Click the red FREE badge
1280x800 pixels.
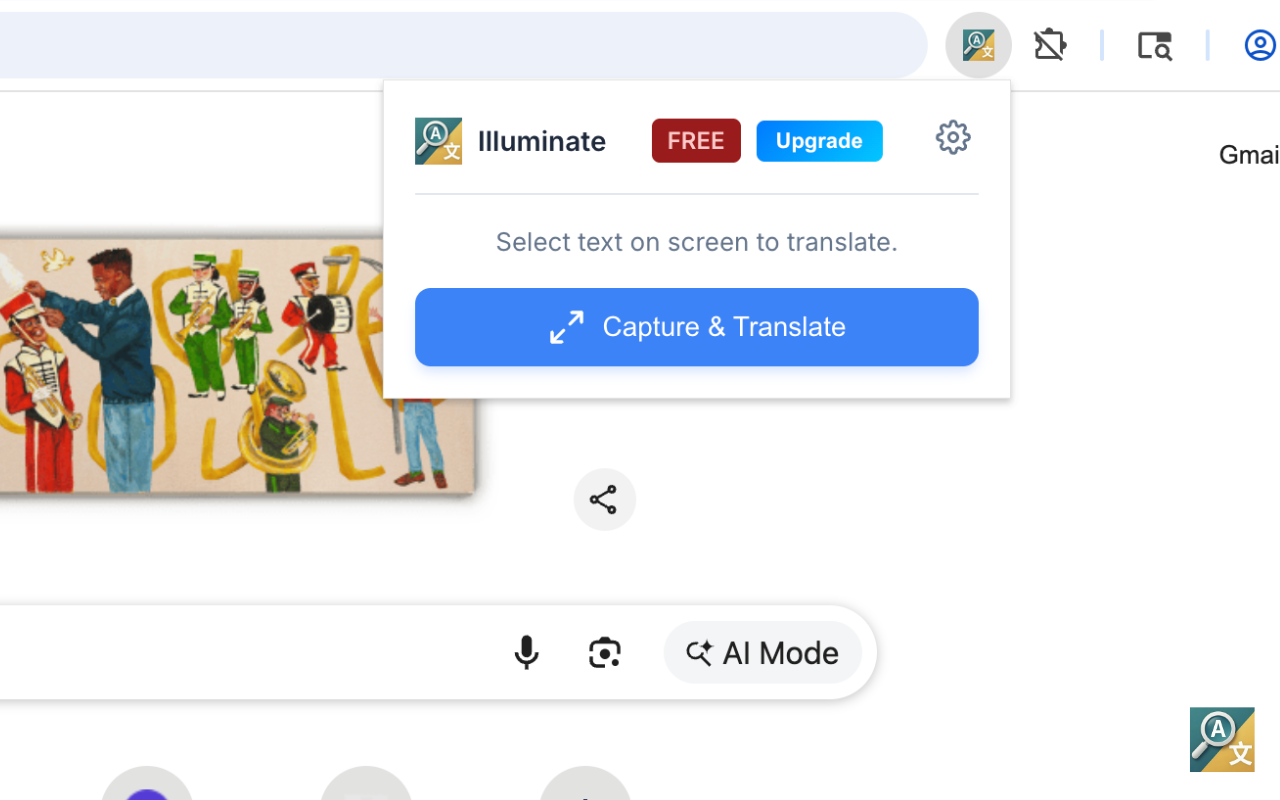[696, 140]
